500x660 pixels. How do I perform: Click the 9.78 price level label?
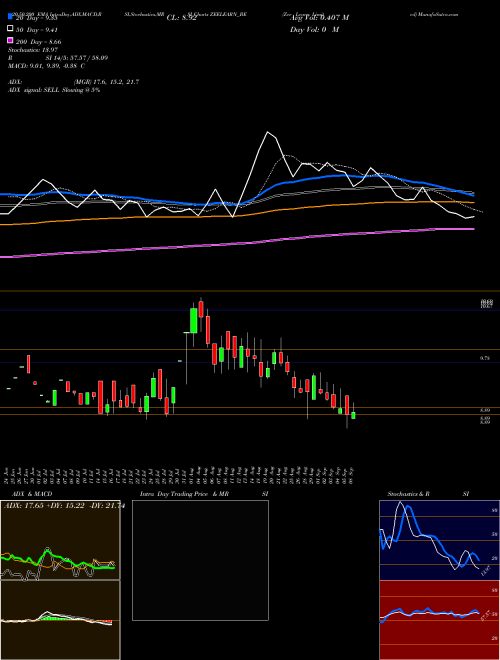pos(485,358)
